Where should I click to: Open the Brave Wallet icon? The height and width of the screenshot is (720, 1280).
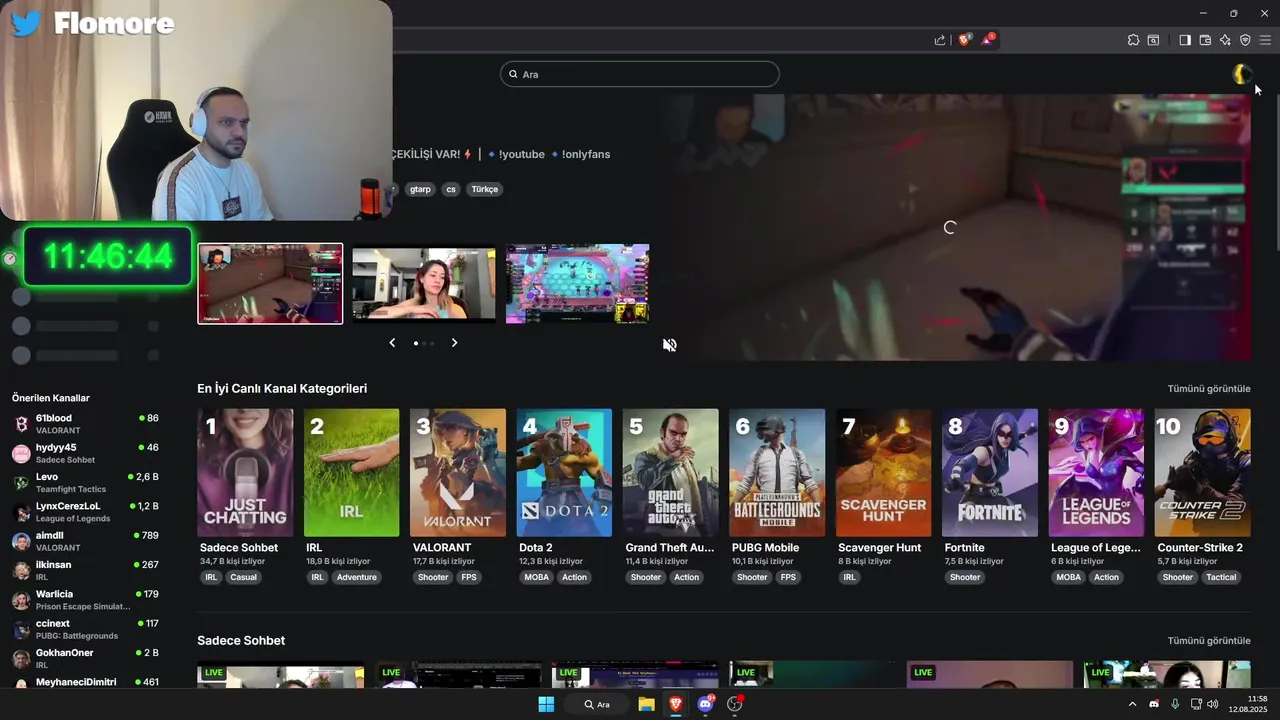tap(1205, 40)
